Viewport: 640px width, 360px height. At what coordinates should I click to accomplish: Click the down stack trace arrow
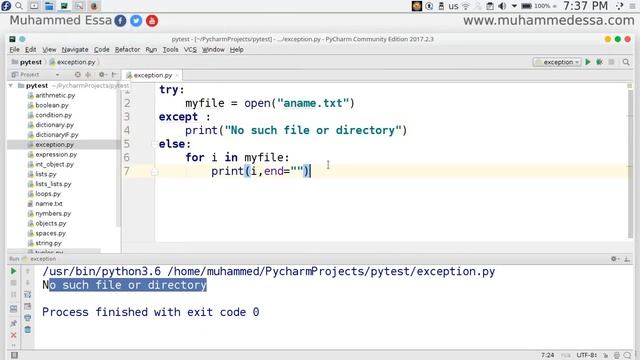click(28, 282)
